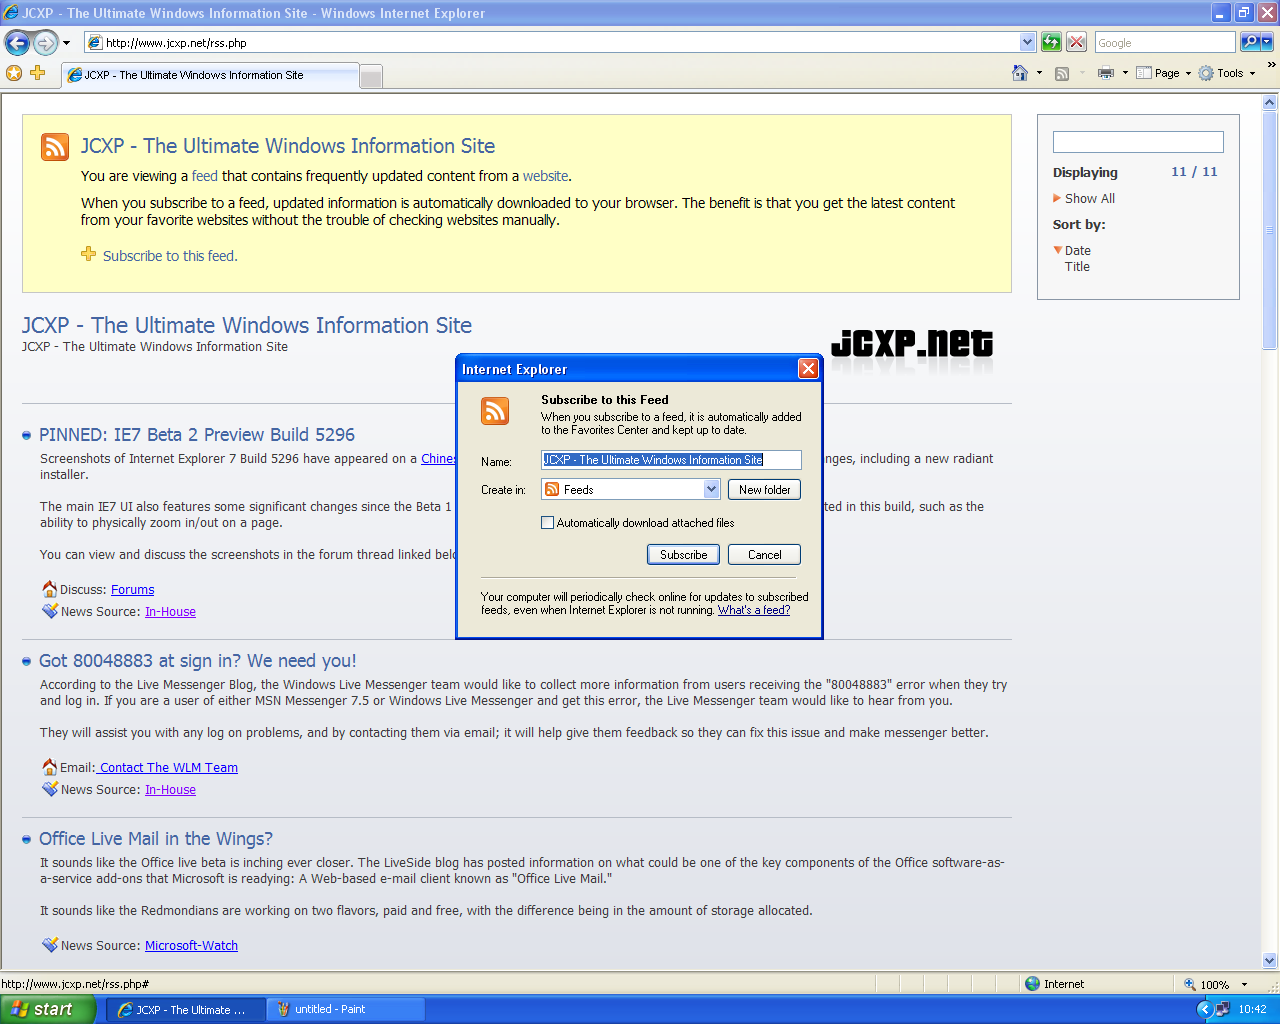Follow the 'feed' link in banner
This screenshot has width=1280, height=1024.
pyautogui.click(x=204, y=176)
